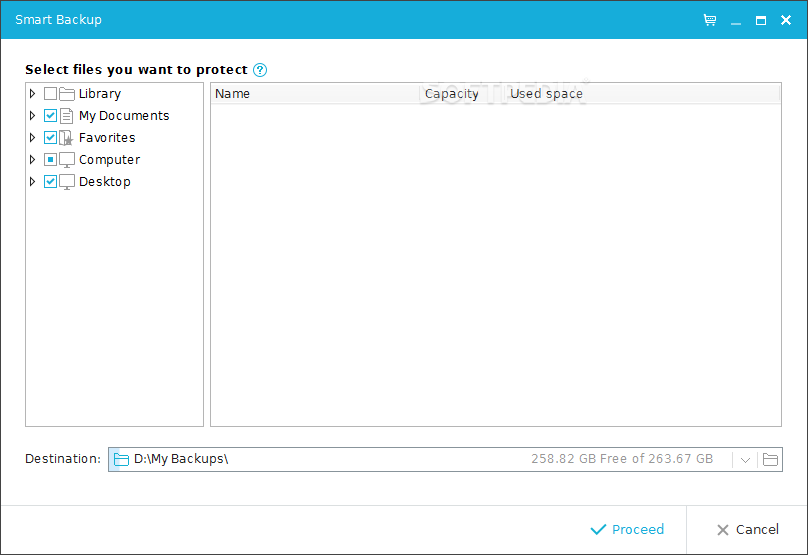
Task: Enable the Library checkbox
Action: click(50, 94)
